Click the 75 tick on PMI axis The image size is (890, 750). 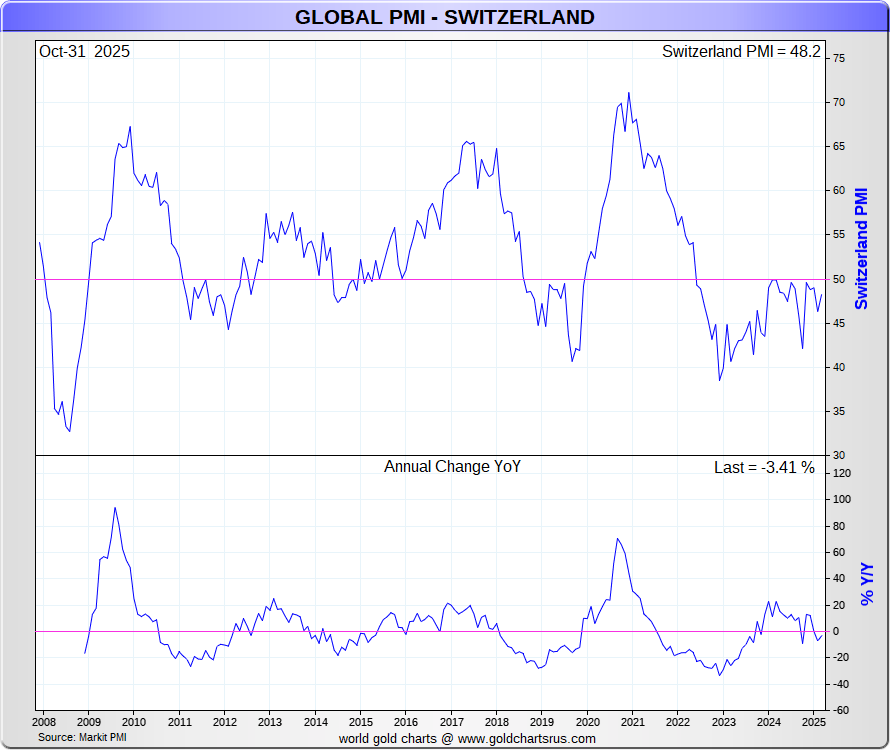[x=840, y=58]
